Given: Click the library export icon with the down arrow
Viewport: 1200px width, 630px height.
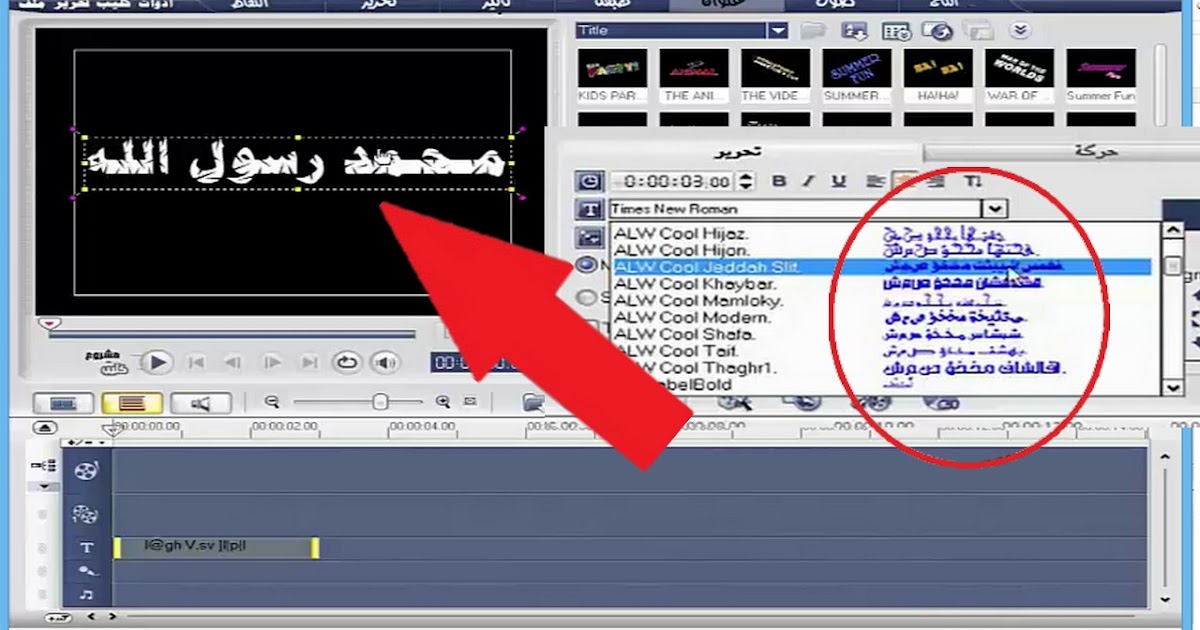Looking at the screenshot, I should pos(853,31).
